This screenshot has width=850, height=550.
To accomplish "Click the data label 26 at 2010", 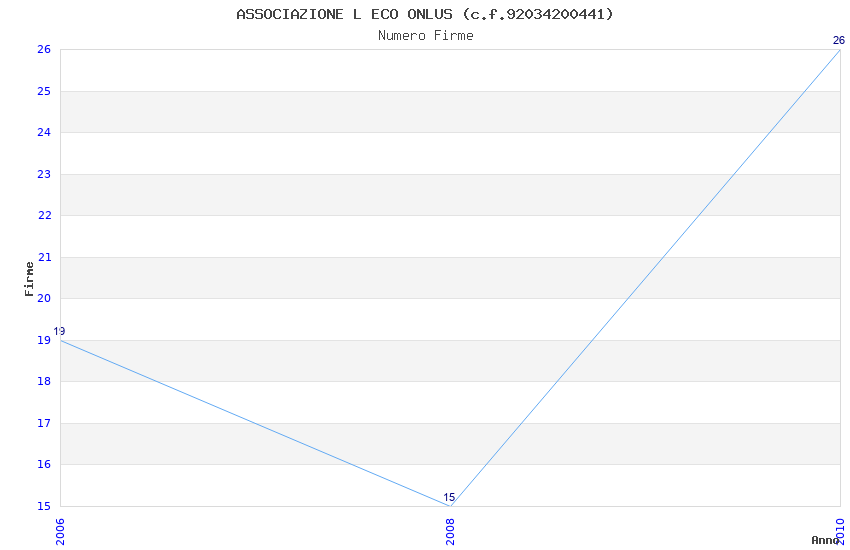I will click(x=839, y=40).
